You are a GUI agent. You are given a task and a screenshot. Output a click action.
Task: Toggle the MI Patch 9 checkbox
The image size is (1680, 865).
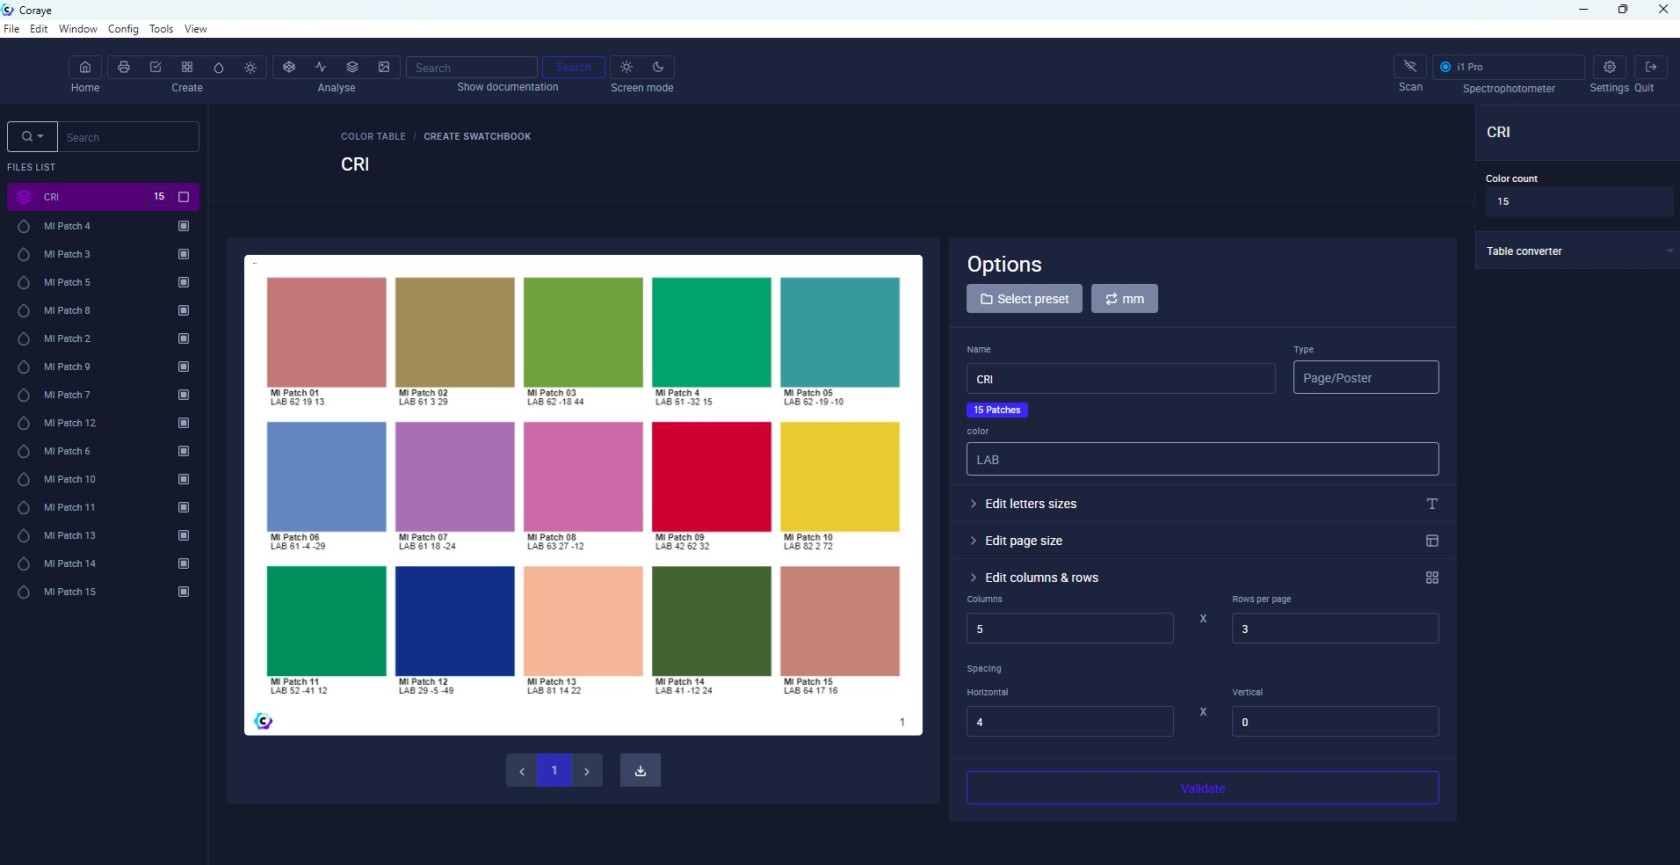point(184,366)
